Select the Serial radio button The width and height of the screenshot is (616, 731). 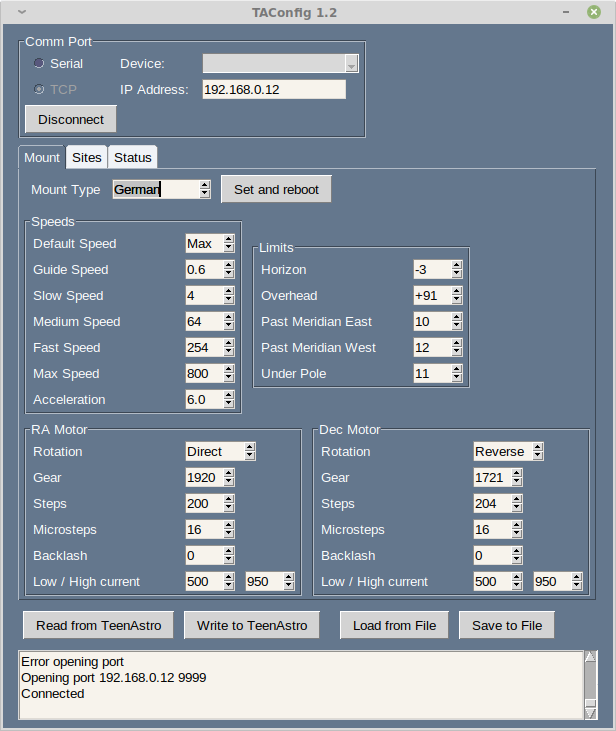tap(39, 63)
